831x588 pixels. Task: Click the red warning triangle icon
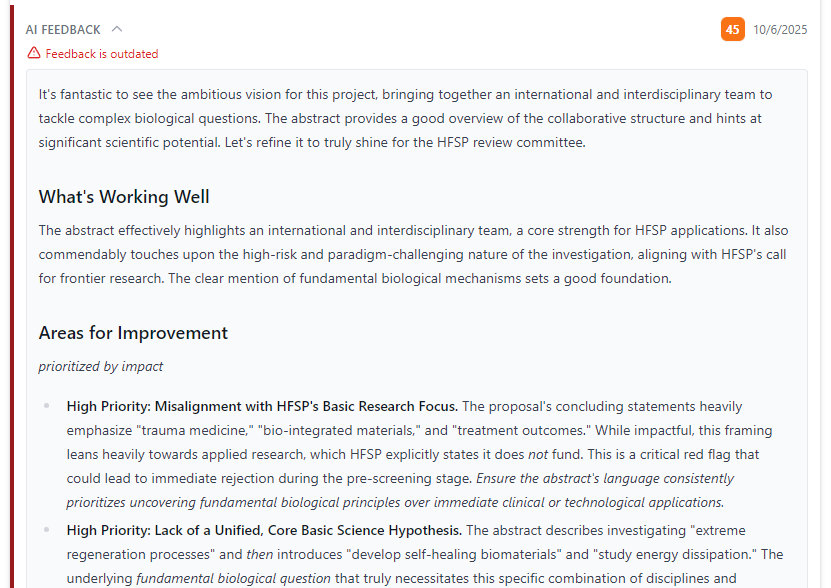(x=34, y=53)
